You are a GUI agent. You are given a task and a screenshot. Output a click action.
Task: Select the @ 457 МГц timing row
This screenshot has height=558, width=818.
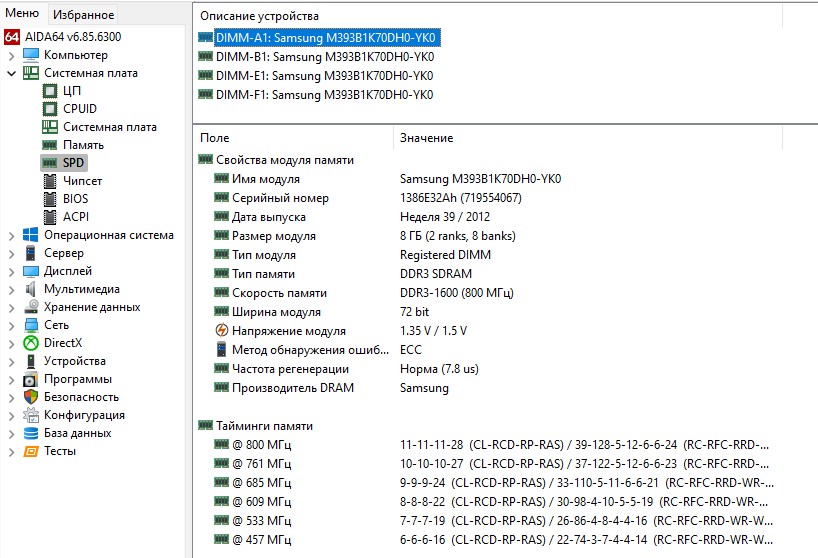(x=494, y=540)
